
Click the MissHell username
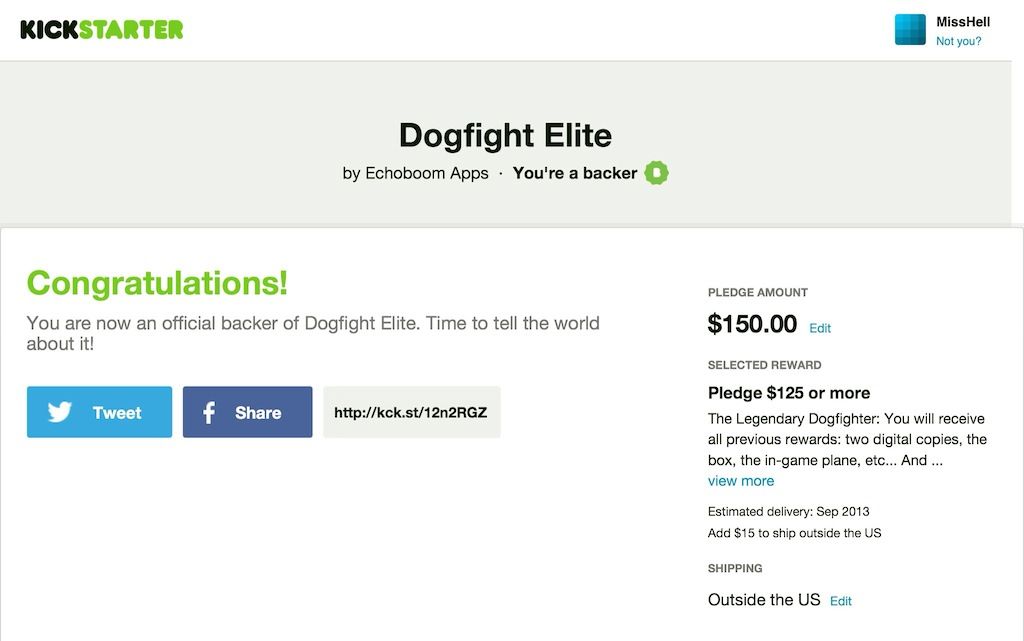(x=962, y=22)
